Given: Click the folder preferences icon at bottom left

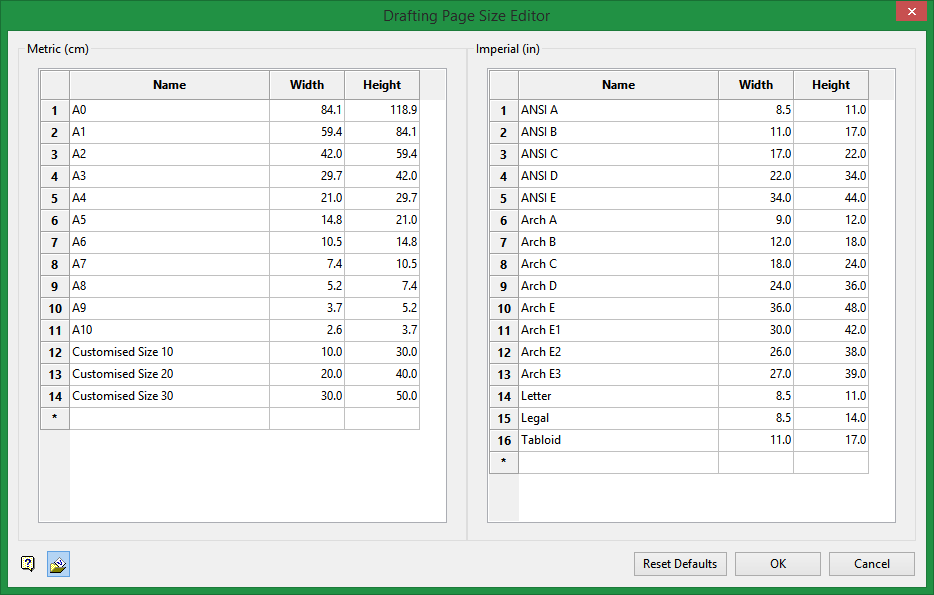Looking at the screenshot, I should (x=58, y=564).
